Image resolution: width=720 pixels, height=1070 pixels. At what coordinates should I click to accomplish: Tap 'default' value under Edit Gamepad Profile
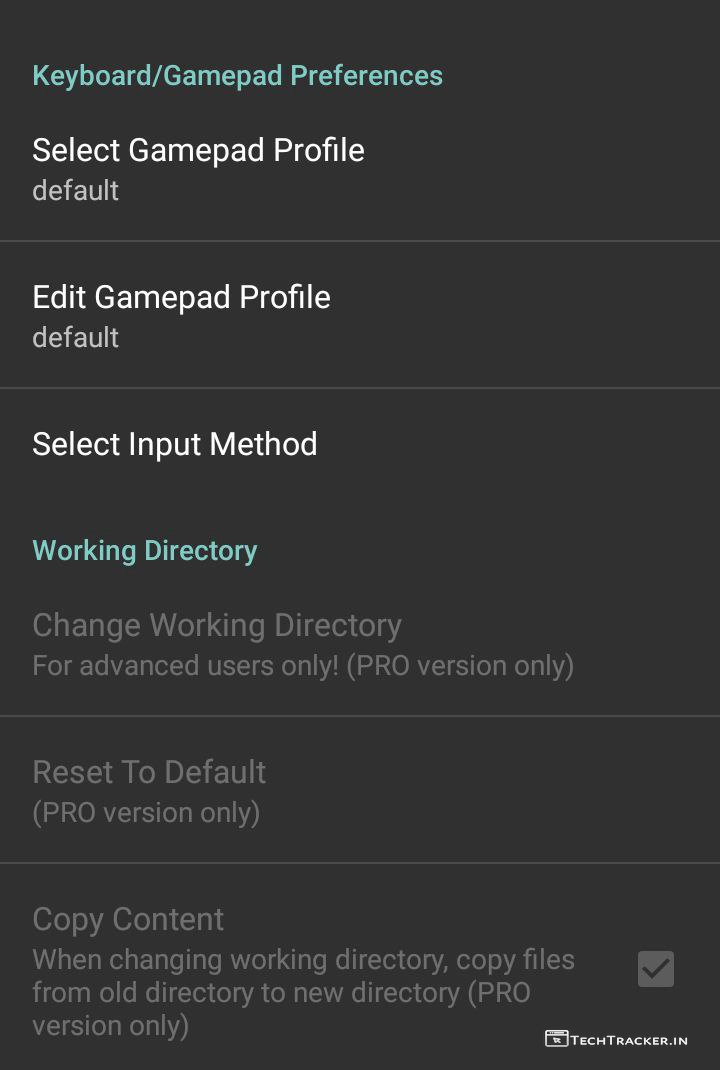(x=75, y=338)
